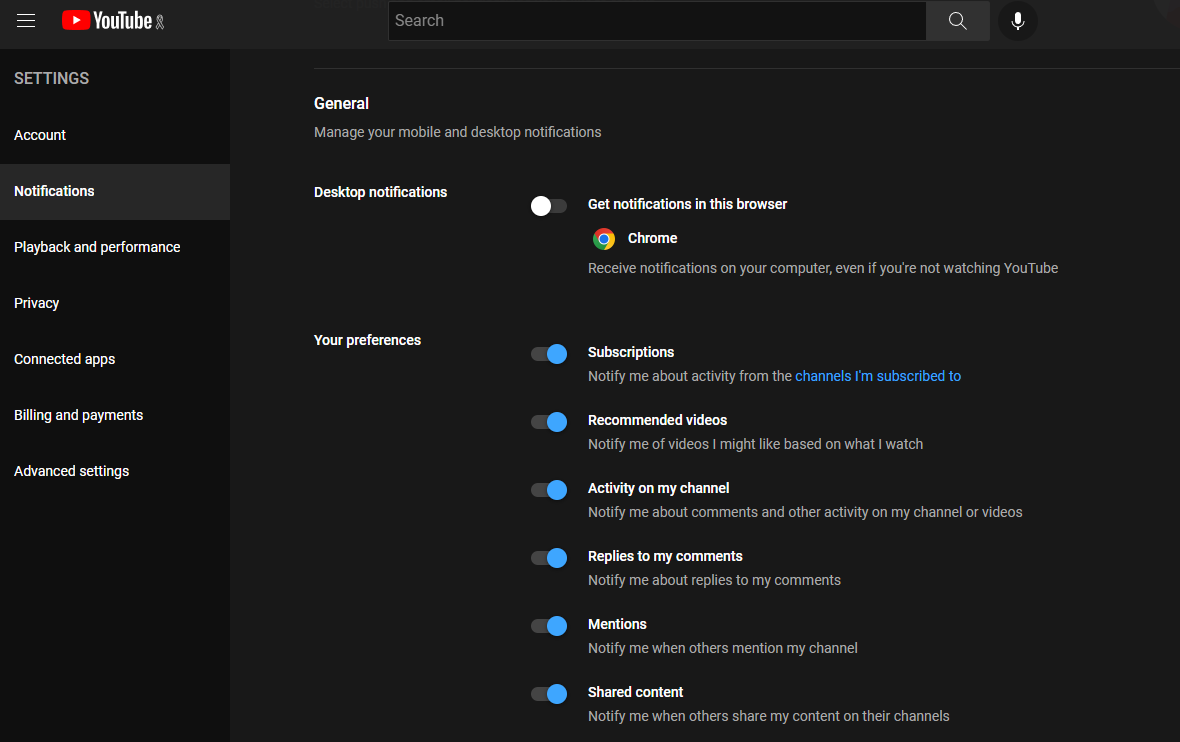Screen dimensions: 1180x742
Task: Open the hamburger guide menu
Action: [x=26, y=20]
